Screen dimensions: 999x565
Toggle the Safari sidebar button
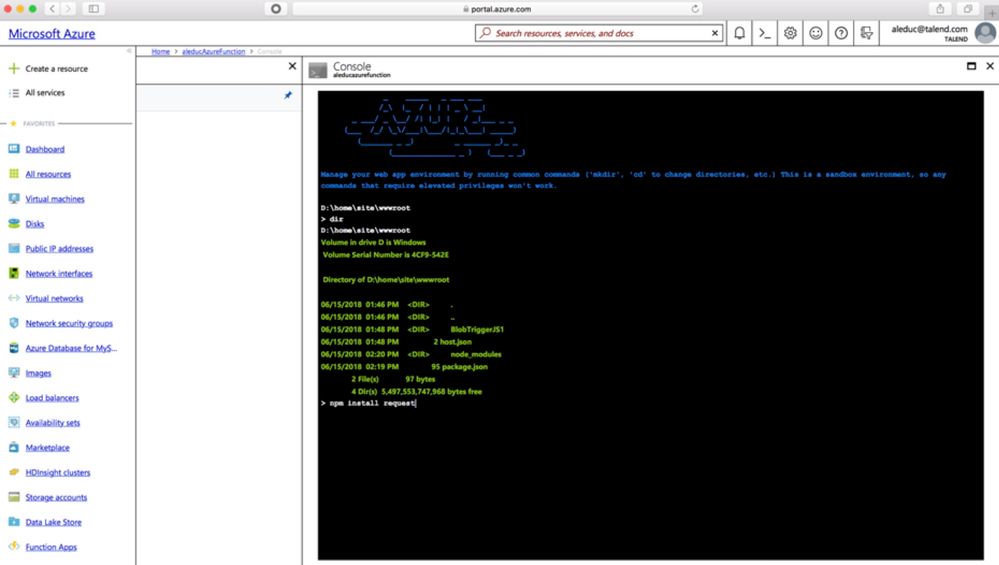coord(93,9)
